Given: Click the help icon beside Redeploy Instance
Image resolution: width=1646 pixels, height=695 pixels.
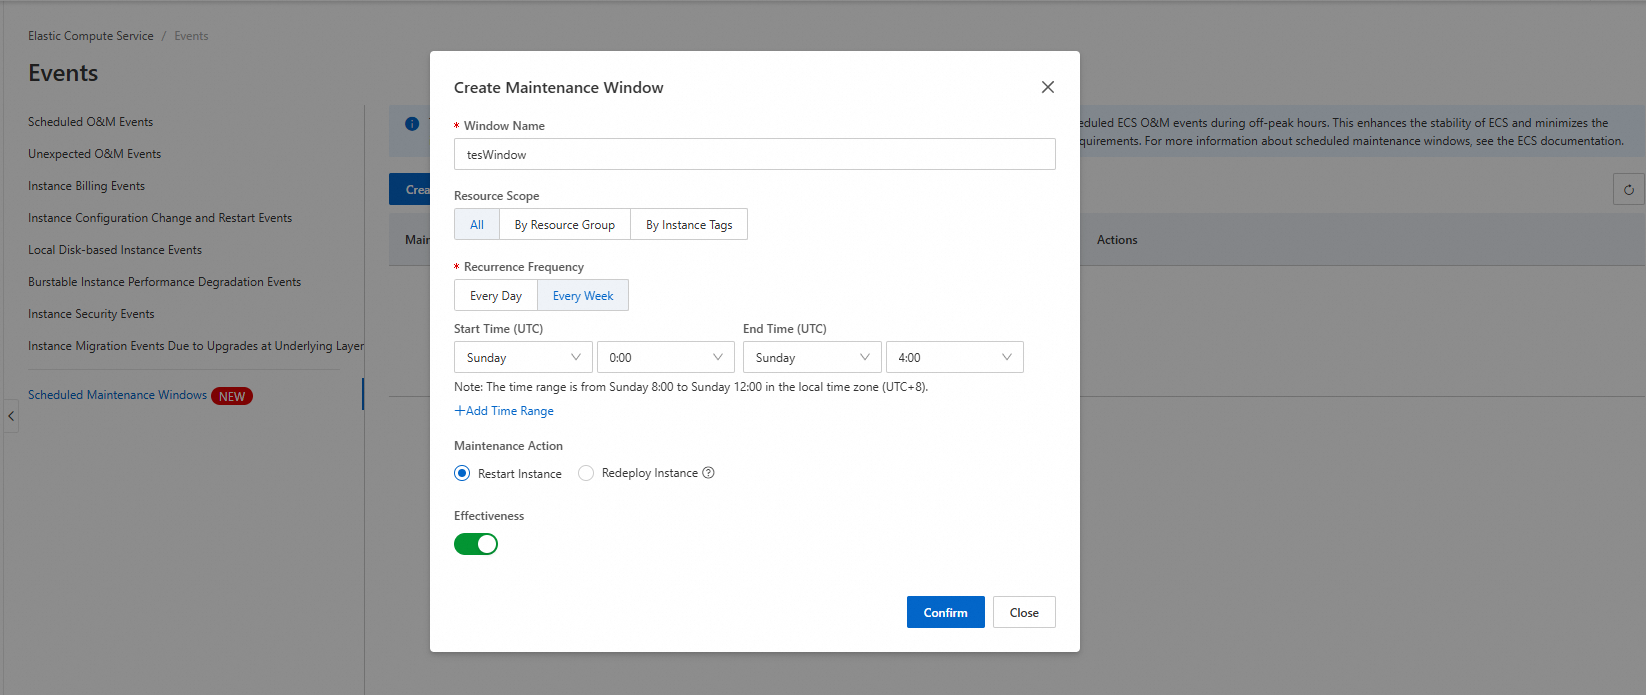Looking at the screenshot, I should [708, 473].
